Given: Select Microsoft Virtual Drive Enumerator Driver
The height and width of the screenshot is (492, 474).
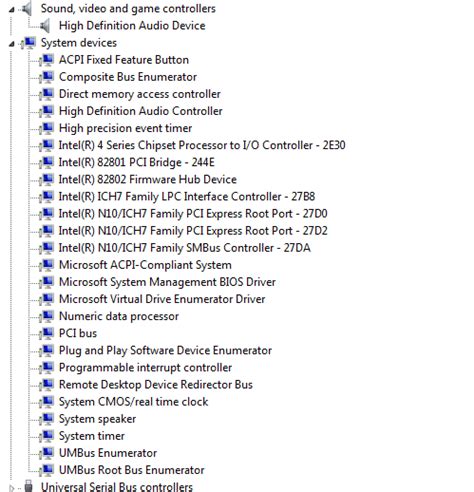Looking at the screenshot, I should pyautogui.click(x=162, y=299).
